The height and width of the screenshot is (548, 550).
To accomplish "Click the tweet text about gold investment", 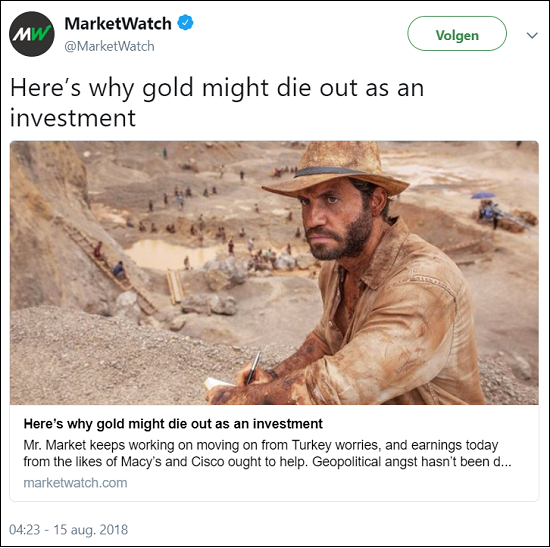I will pyautogui.click(x=217, y=102).
